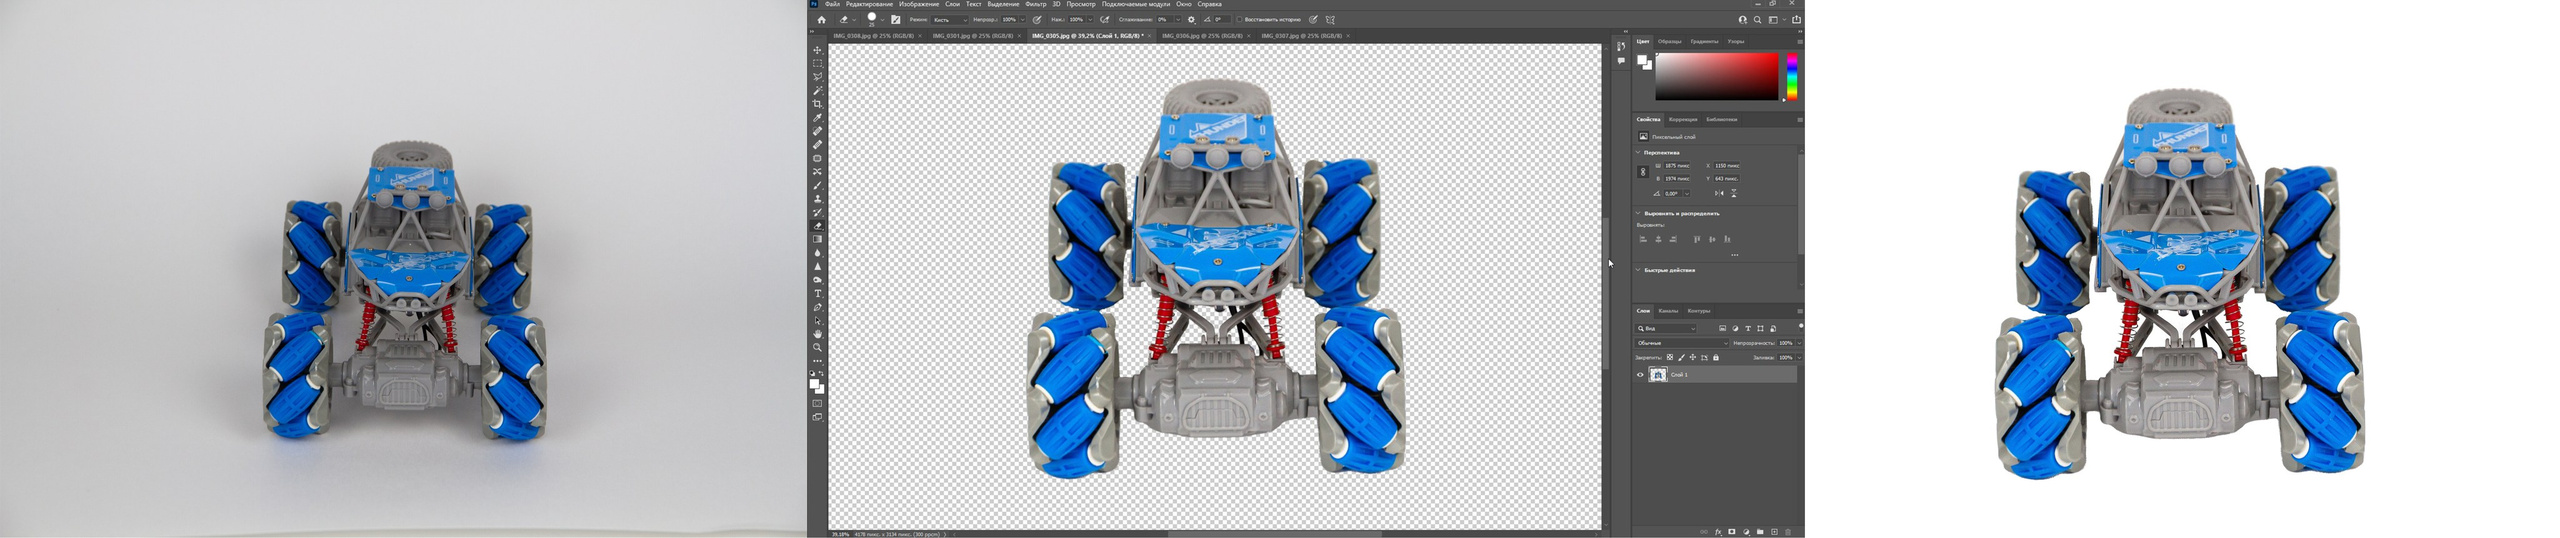
Task: Collapse the Выровнять и распределить section
Action: click(1638, 213)
